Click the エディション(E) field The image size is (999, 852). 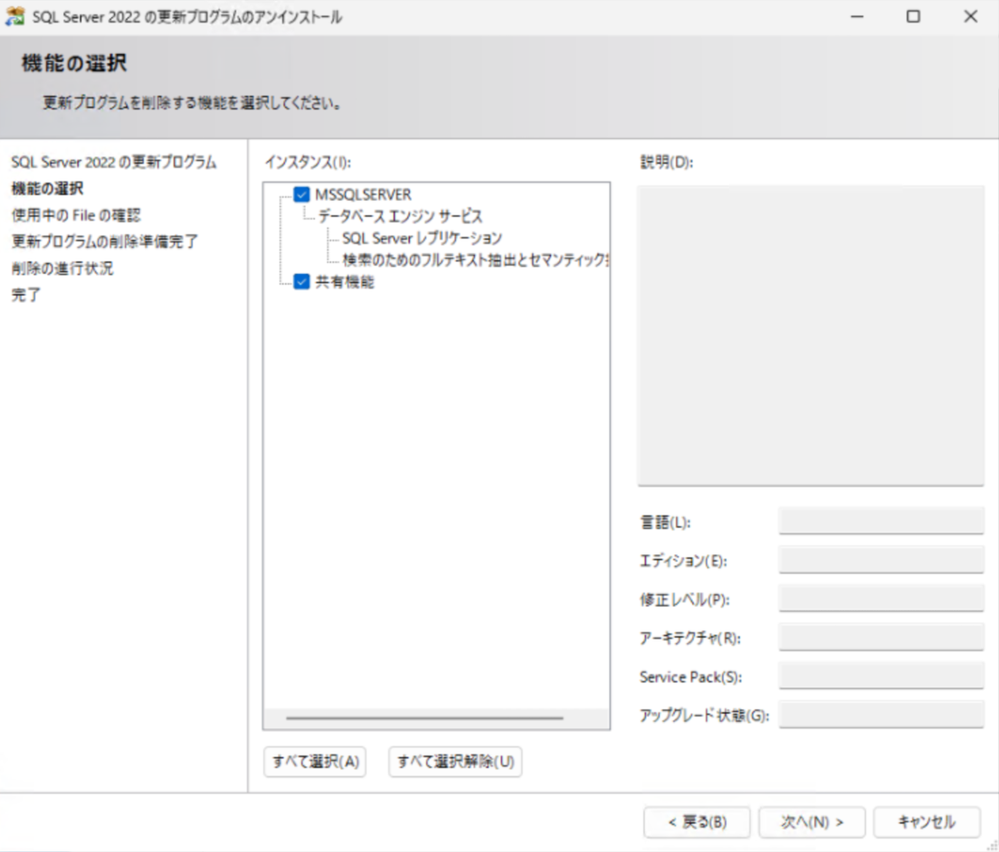[x=881, y=560]
